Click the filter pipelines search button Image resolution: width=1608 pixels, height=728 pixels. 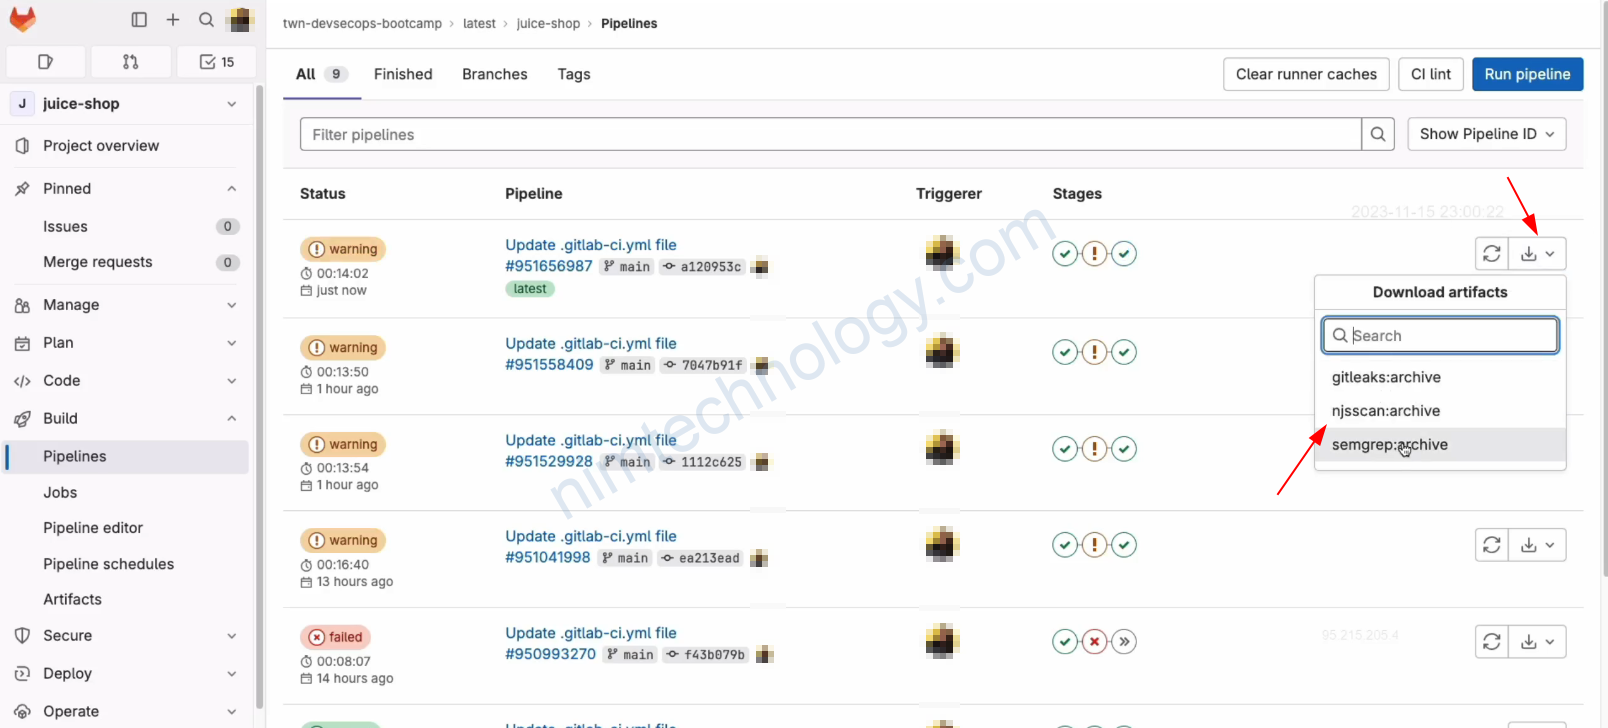[x=1377, y=135]
